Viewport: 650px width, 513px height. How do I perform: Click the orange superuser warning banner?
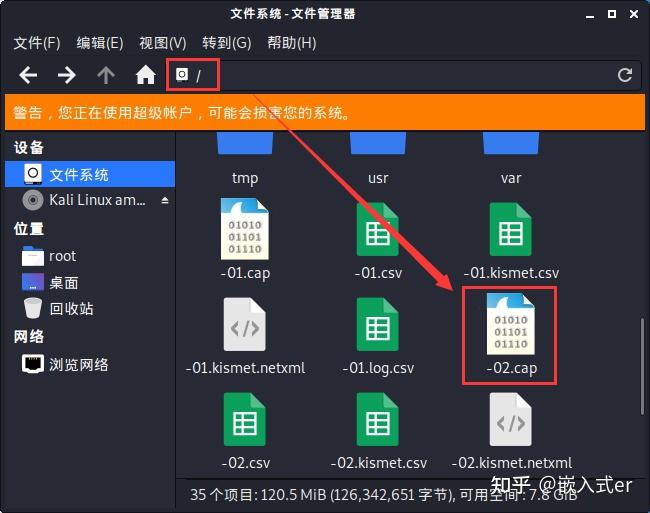(325, 112)
